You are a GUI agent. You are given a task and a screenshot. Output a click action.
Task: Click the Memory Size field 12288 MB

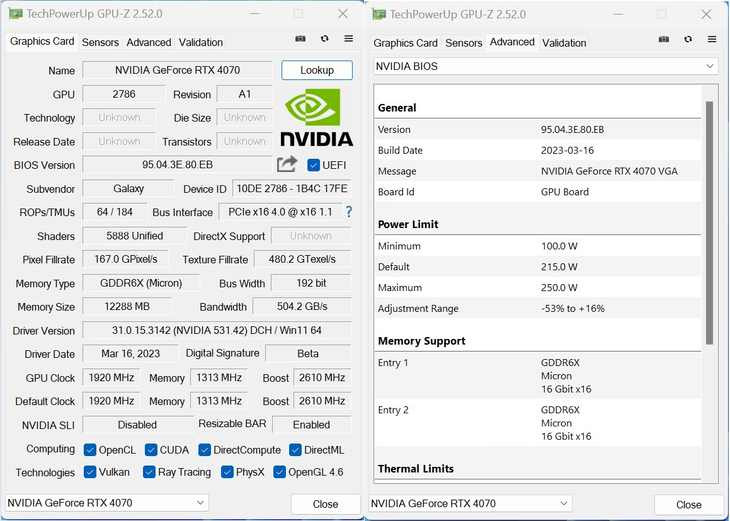coord(127,306)
